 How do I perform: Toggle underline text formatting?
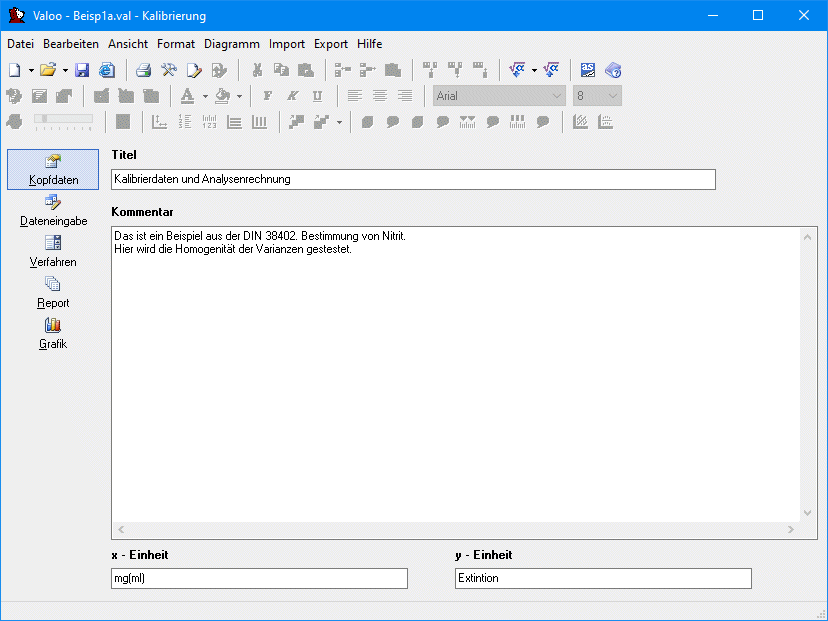coord(317,96)
